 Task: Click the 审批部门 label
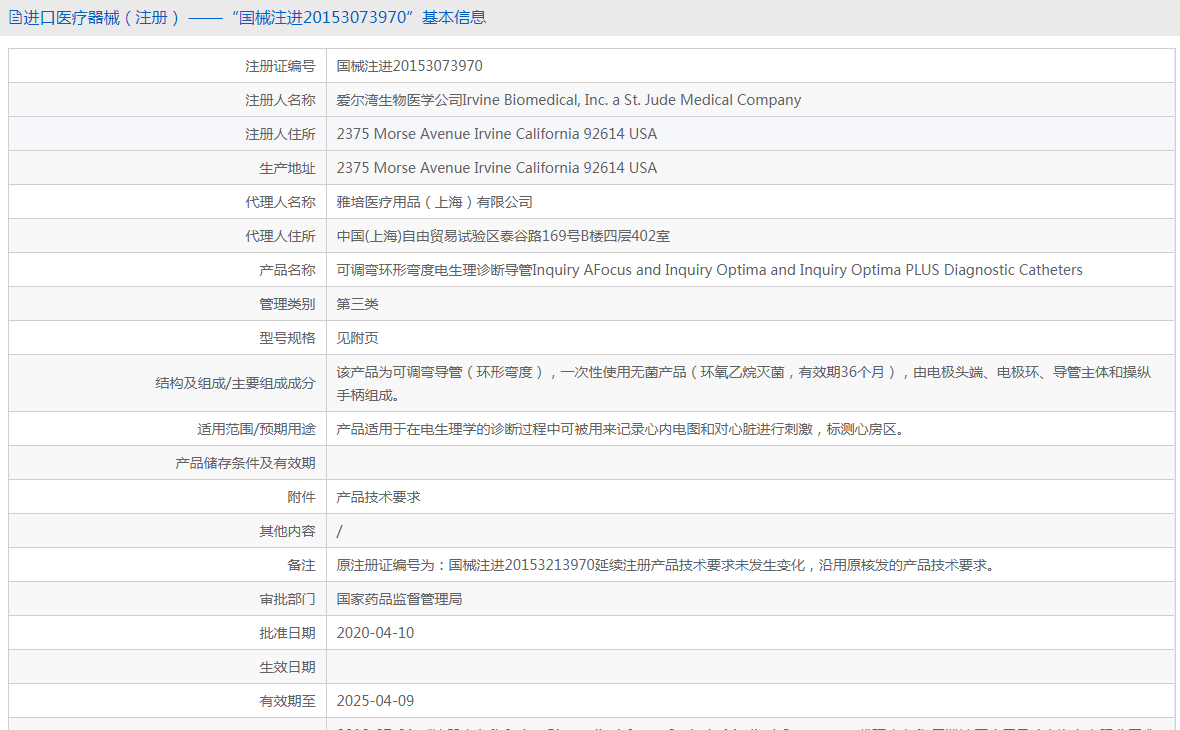point(287,599)
